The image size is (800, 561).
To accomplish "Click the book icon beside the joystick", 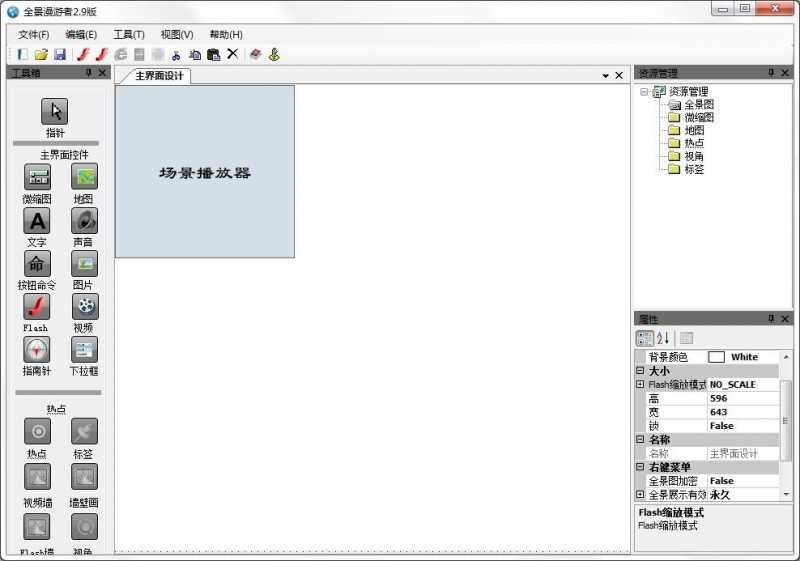I will (256, 55).
